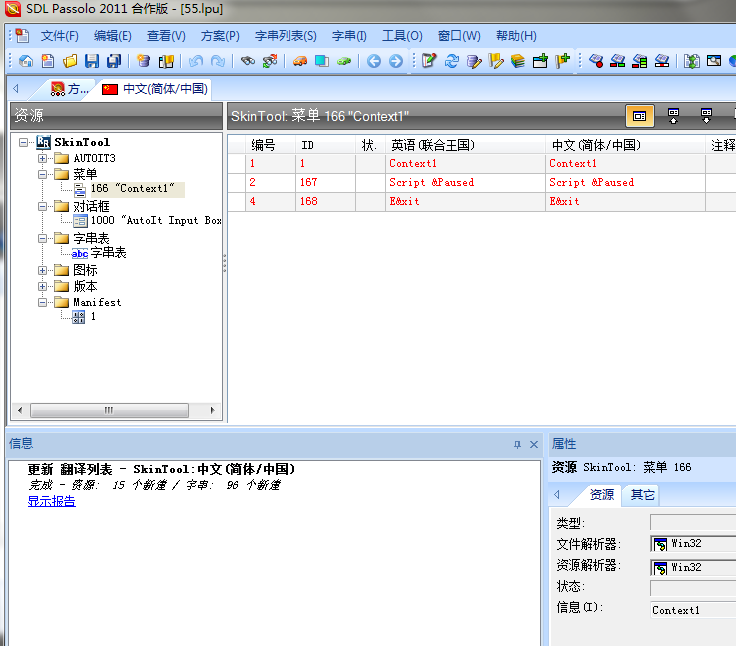Image resolution: width=736 pixels, height=646 pixels.
Task: Switch to the 方... project tab
Action: 69,89
